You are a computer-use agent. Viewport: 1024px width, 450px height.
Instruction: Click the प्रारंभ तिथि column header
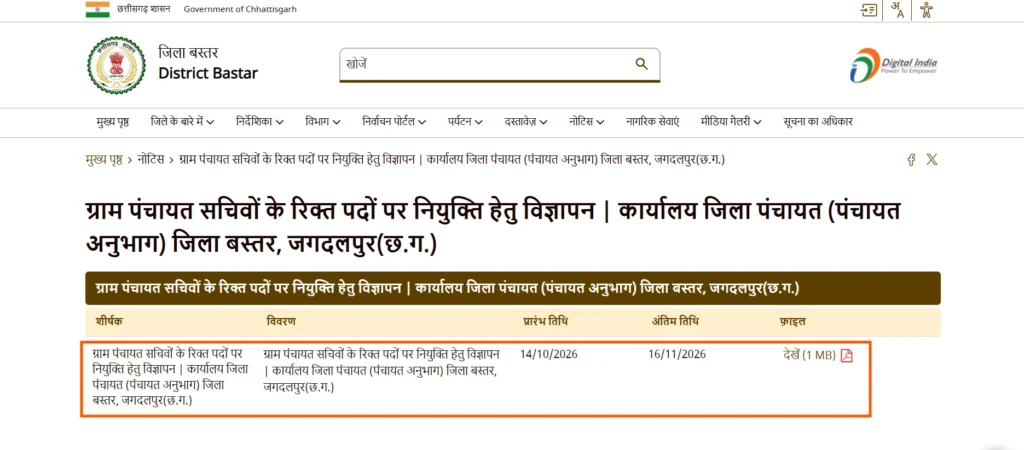[545, 322]
